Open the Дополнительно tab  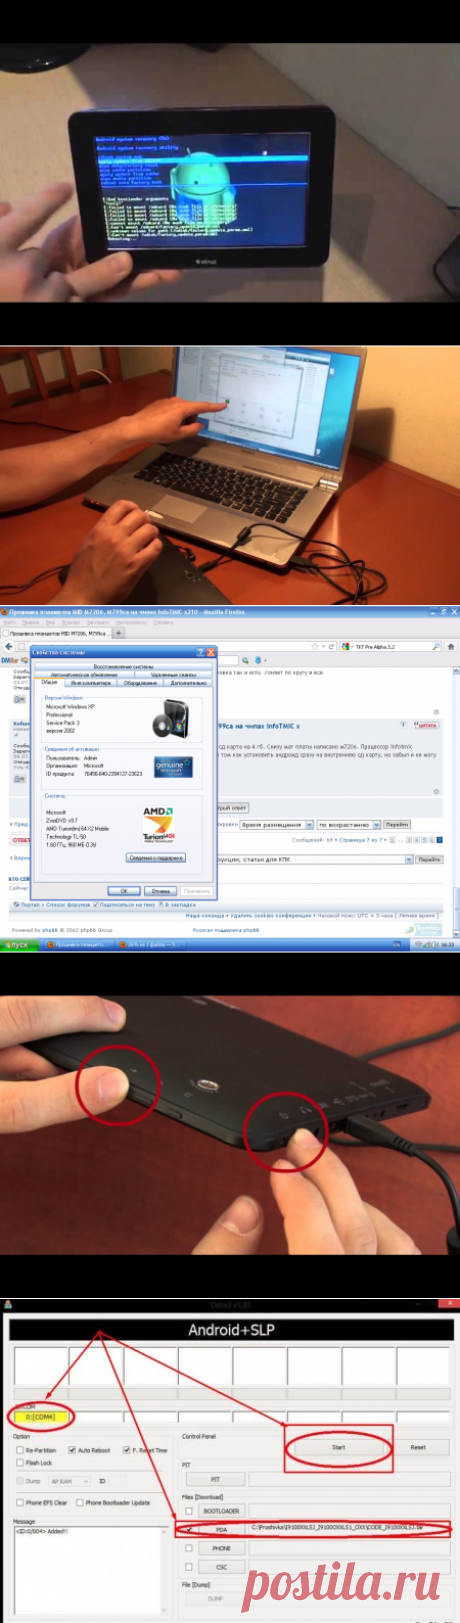click(188, 683)
